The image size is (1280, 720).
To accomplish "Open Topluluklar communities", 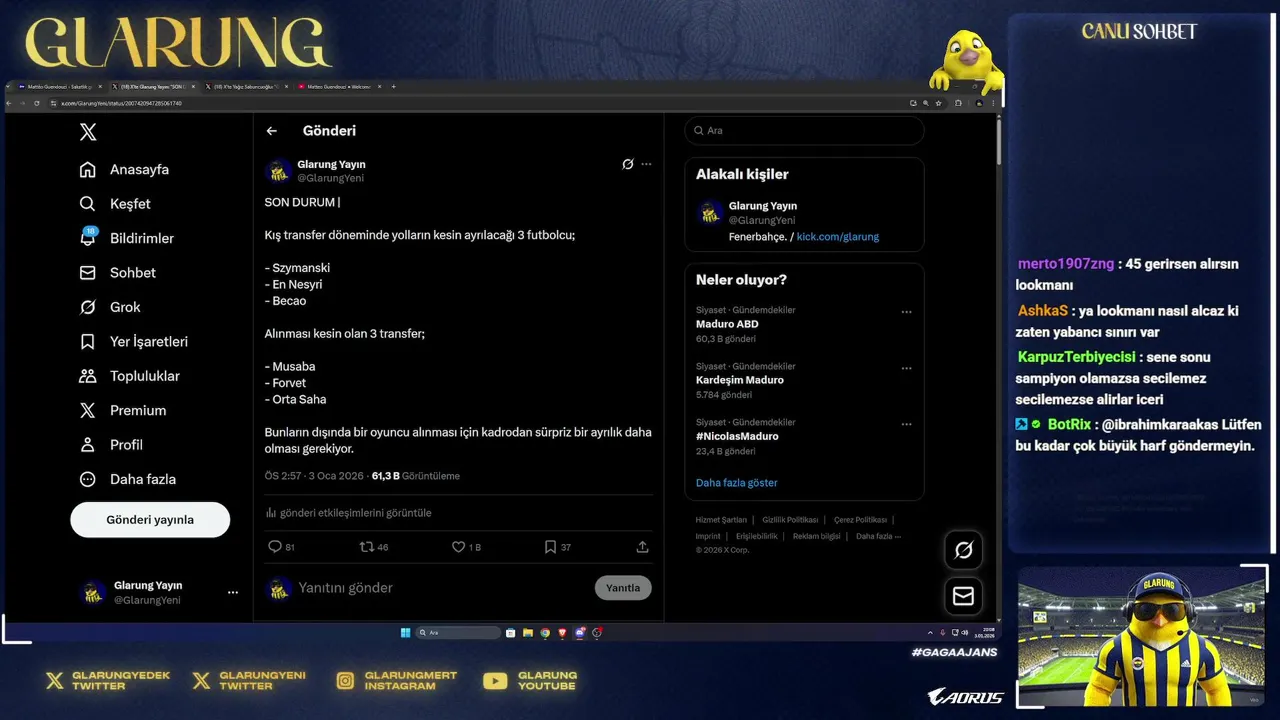I will click(x=130, y=376).
